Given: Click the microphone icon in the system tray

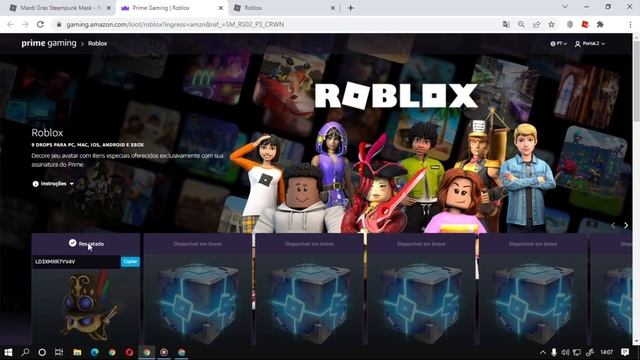Looking at the screenshot, I should [x=554, y=352].
